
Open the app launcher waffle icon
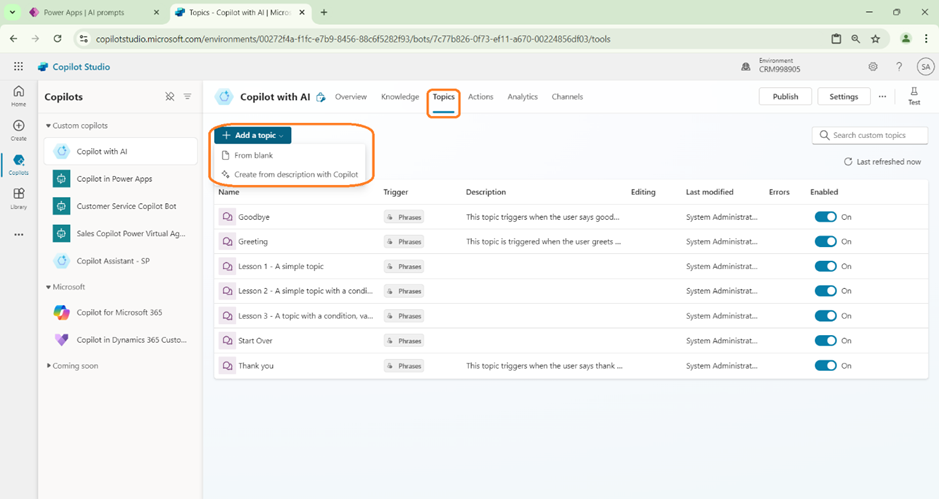(18, 67)
